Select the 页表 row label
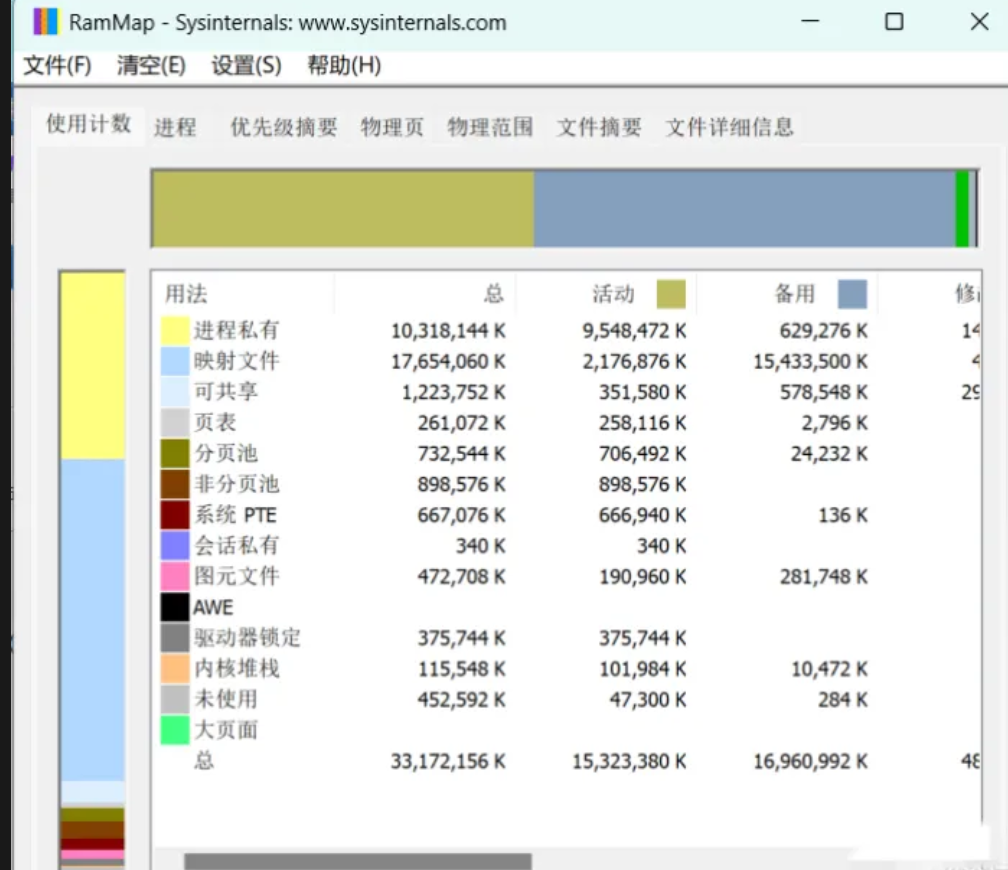Screen dimensions: 1008x870 point(215,423)
